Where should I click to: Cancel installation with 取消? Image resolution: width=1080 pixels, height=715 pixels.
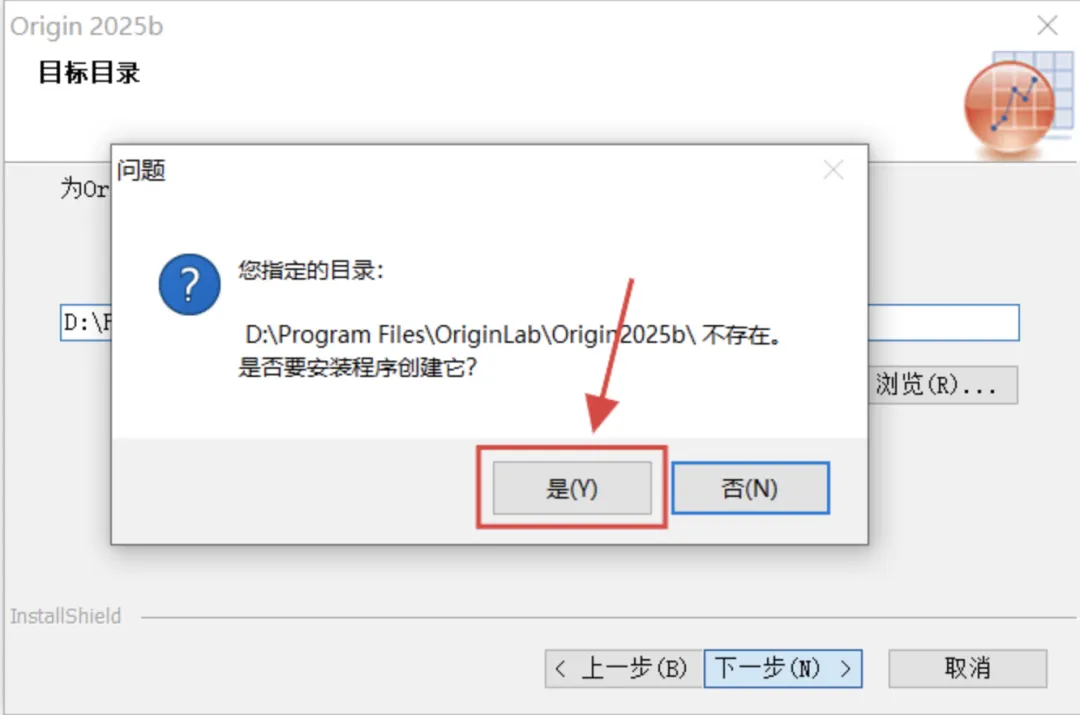[x=968, y=668]
